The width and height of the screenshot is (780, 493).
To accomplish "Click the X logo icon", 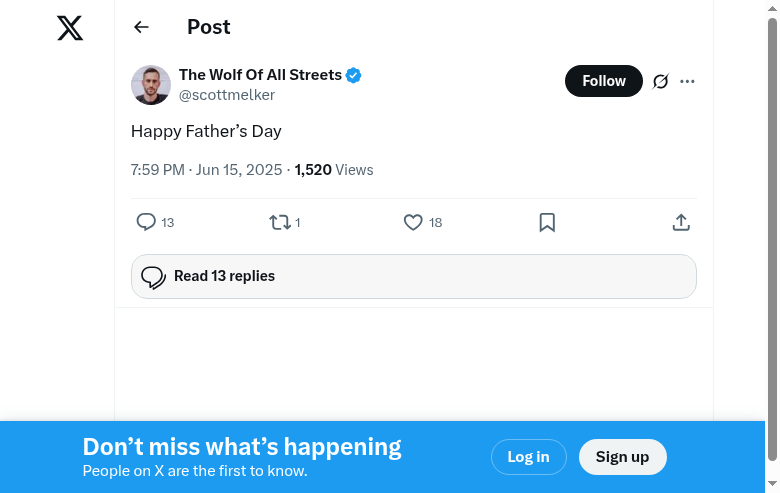I will coord(70,28).
